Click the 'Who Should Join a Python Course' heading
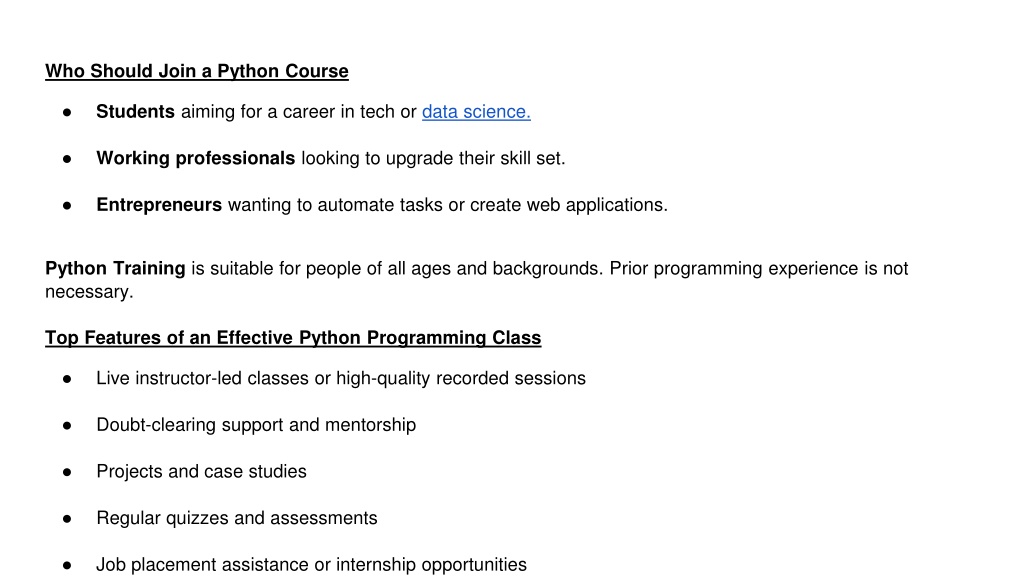Image resolution: width=1024 pixels, height=576 pixels. [x=197, y=71]
